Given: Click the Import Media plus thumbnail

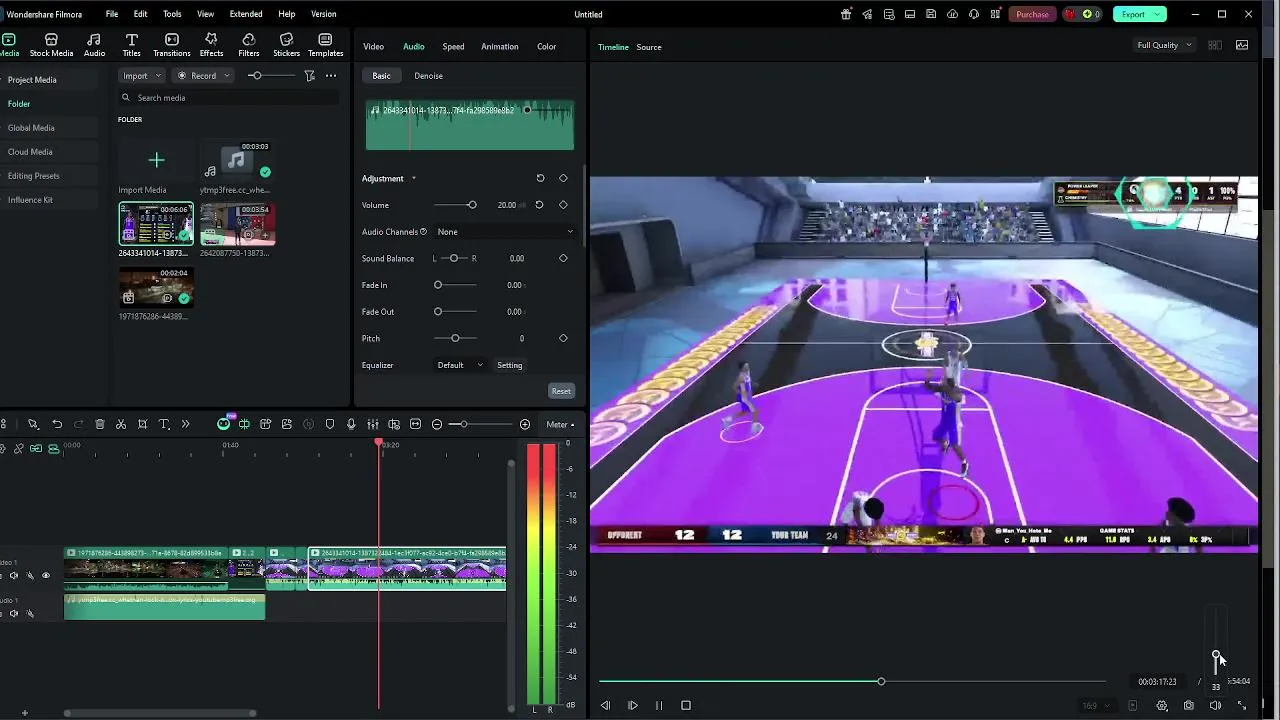Looking at the screenshot, I should (x=156, y=160).
